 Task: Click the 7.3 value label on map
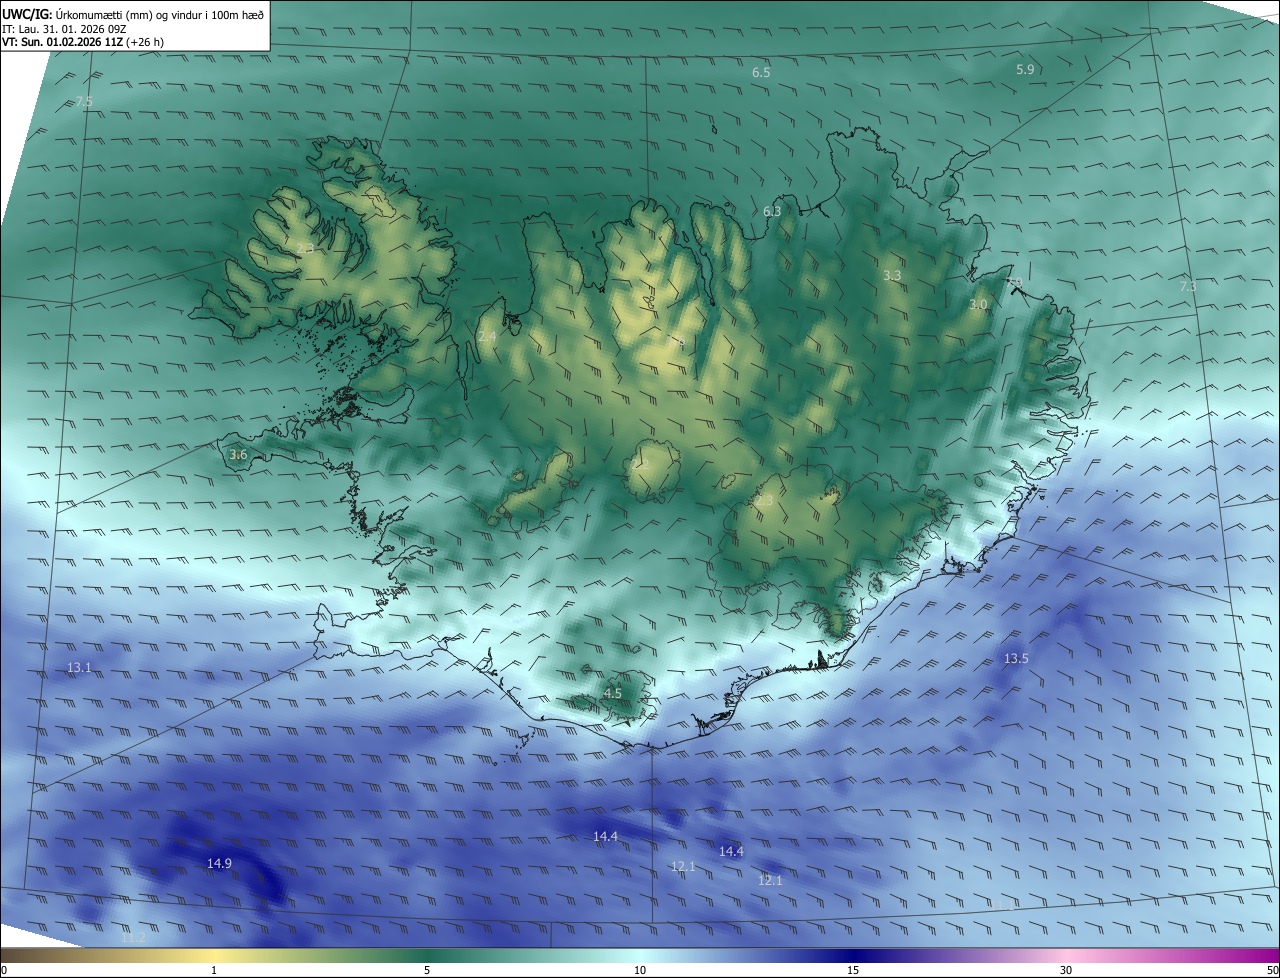[x=1188, y=286]
